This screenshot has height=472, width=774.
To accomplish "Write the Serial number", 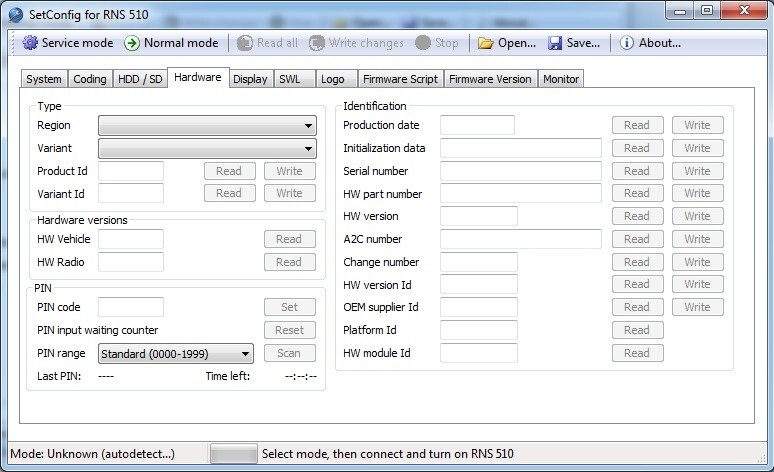I will pyautogui.click(x=697, y=171).
